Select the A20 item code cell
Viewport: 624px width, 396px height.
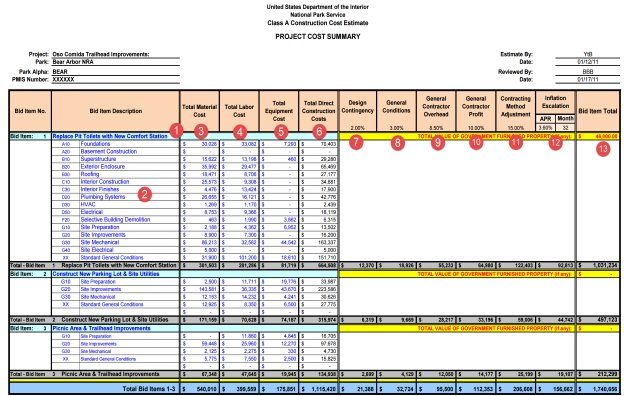[x=66, y=152]
